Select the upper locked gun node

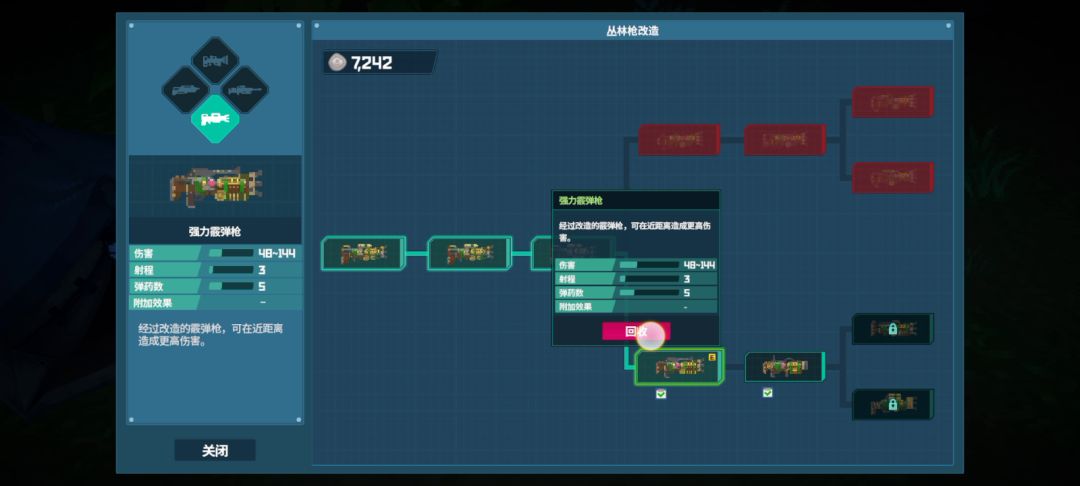893,329
